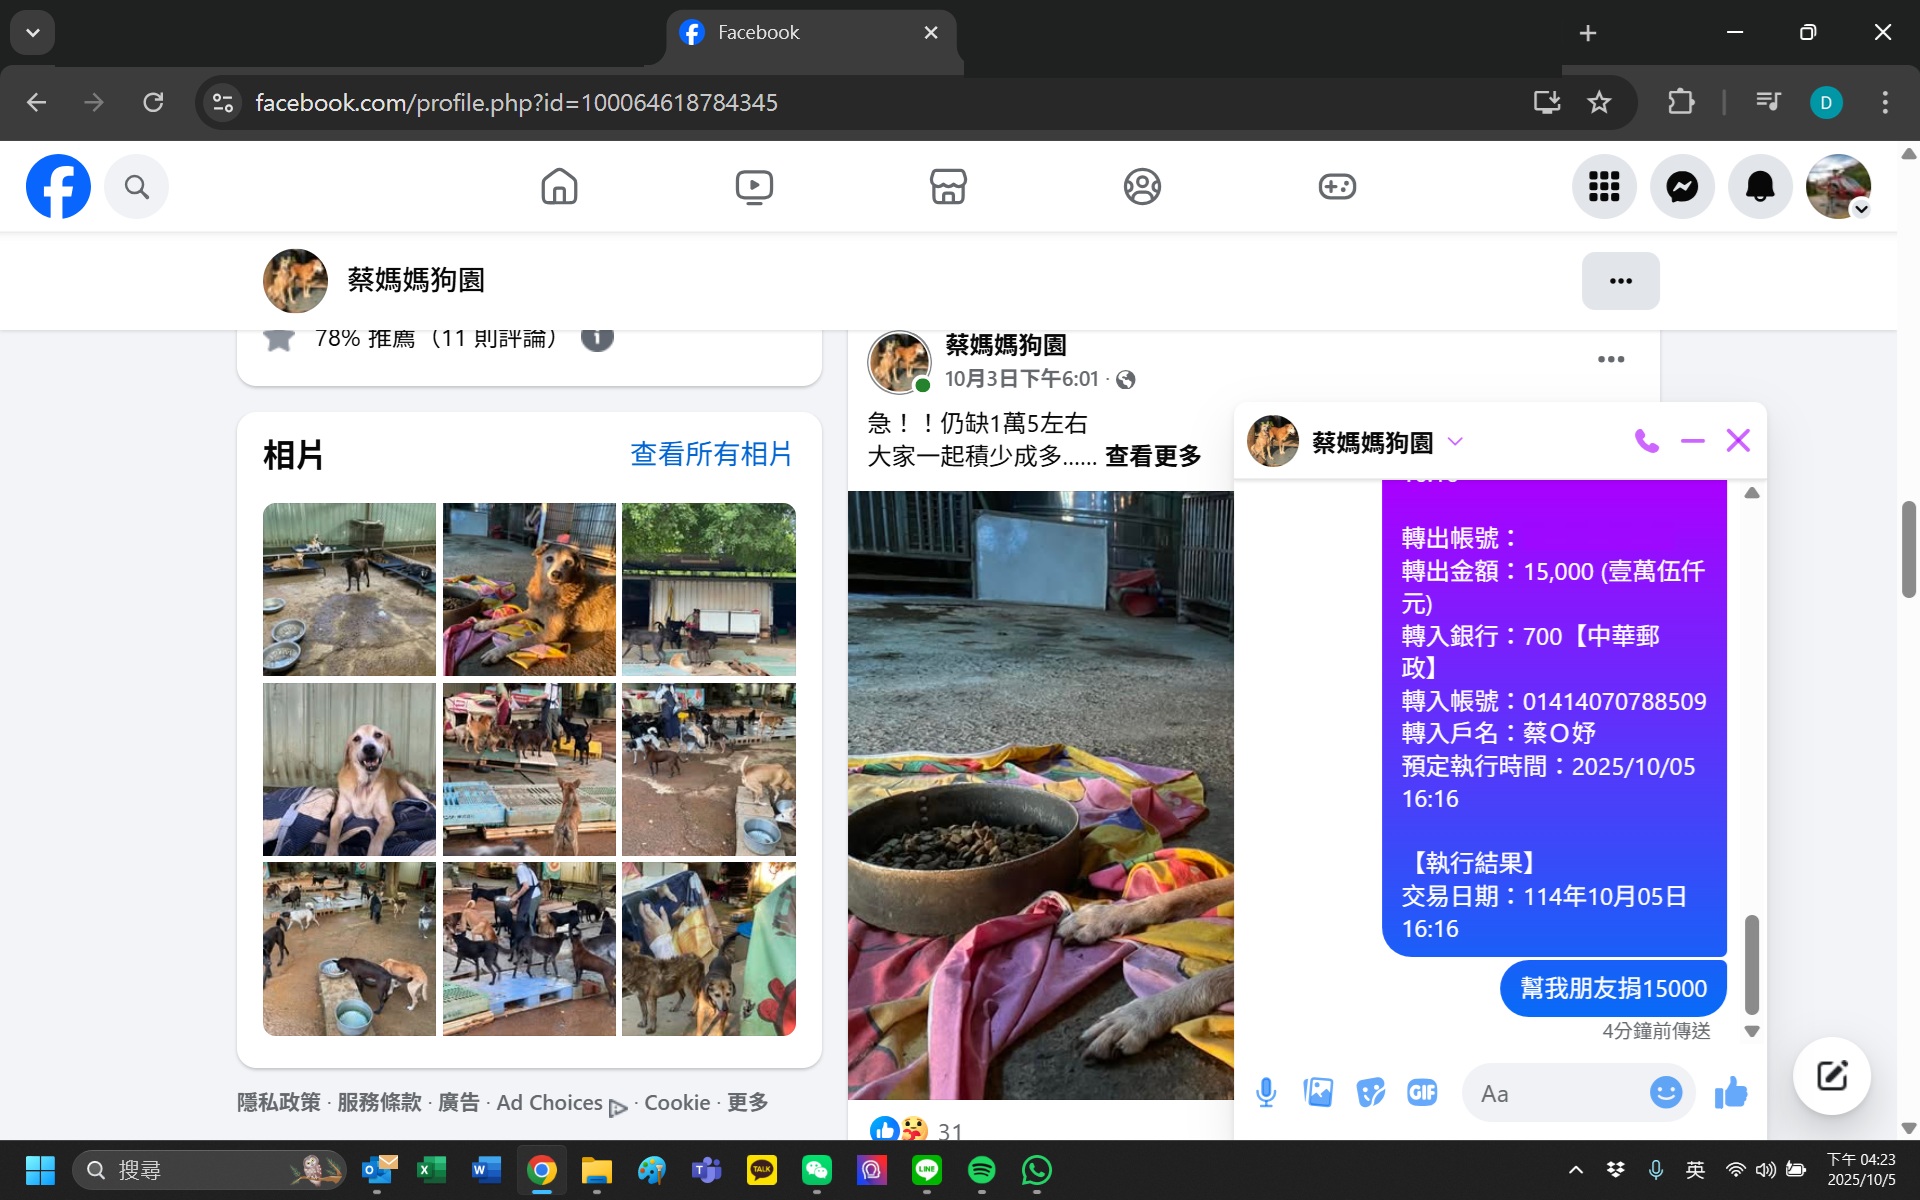1920x1200 pixels.
Task: Open the page's three-dot options menu
Action: (1620, 281)
